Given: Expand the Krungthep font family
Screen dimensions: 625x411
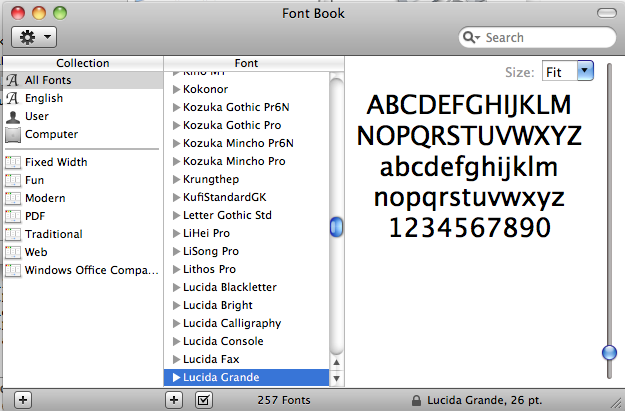Looking at the screenshot, I should (176, 179).
